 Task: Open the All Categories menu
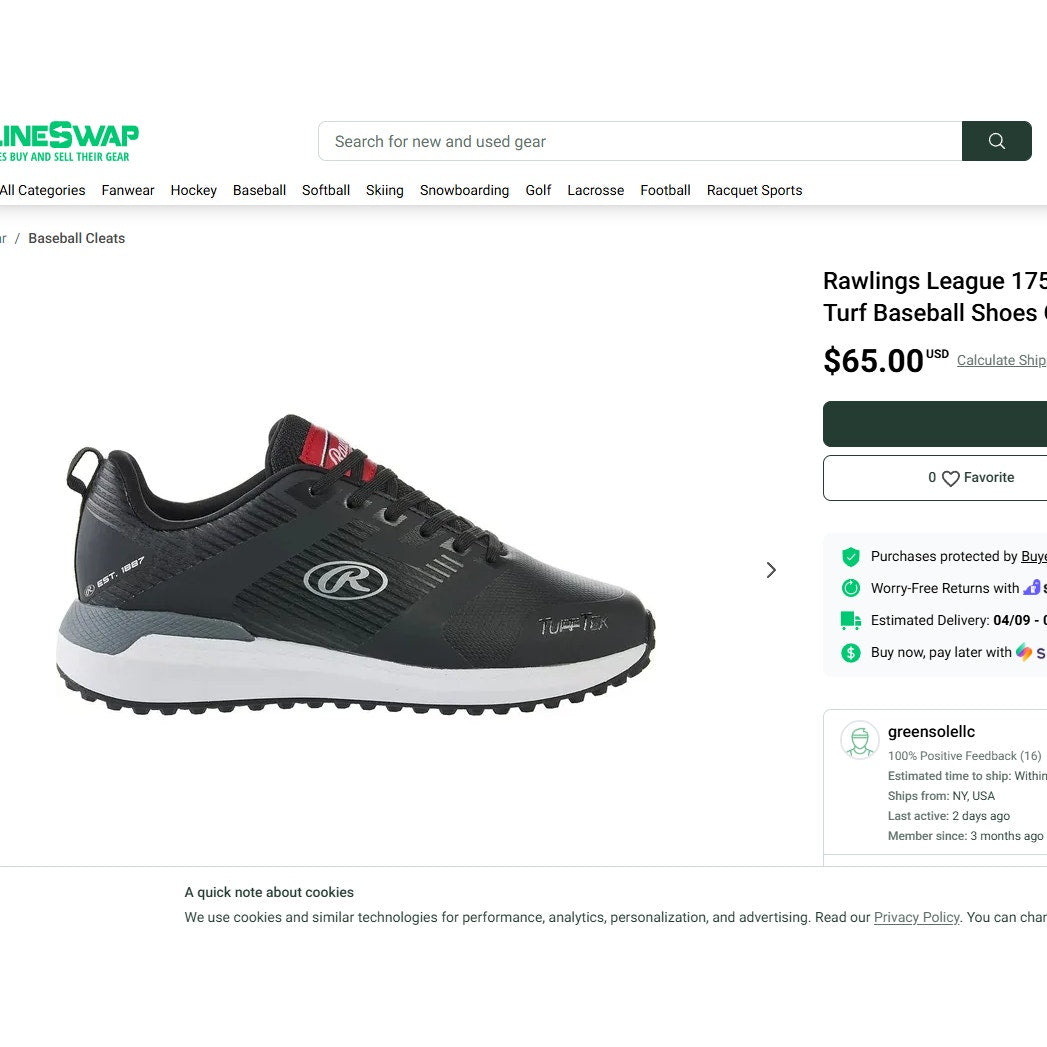(x=43, y=190)
